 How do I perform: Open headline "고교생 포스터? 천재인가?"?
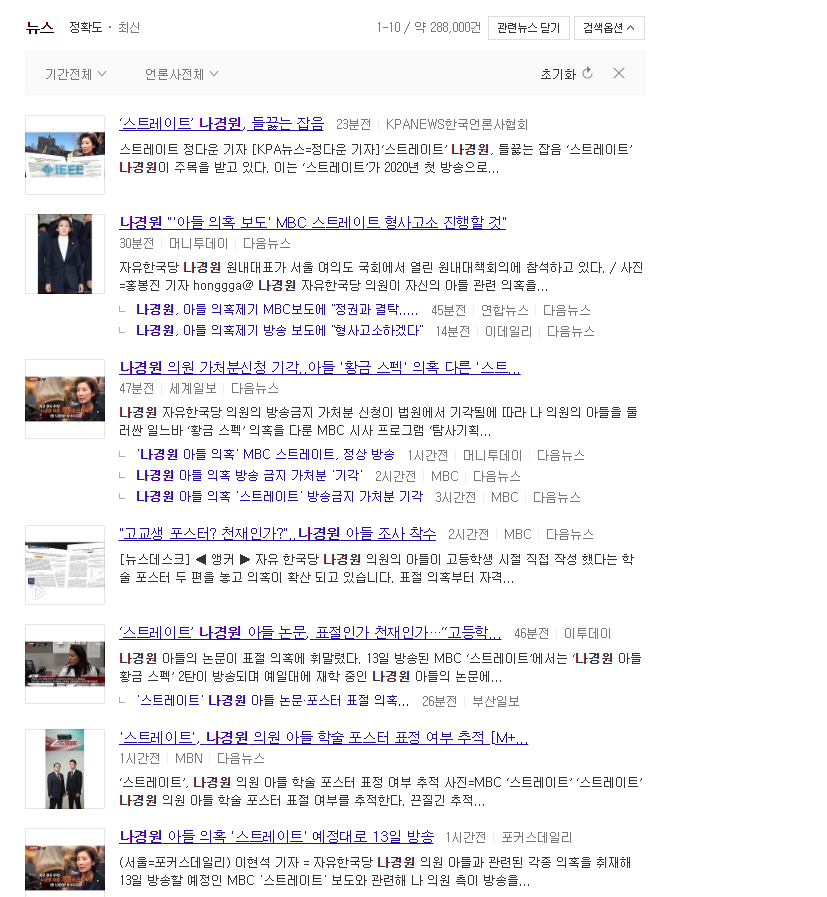tap(277, 534)
